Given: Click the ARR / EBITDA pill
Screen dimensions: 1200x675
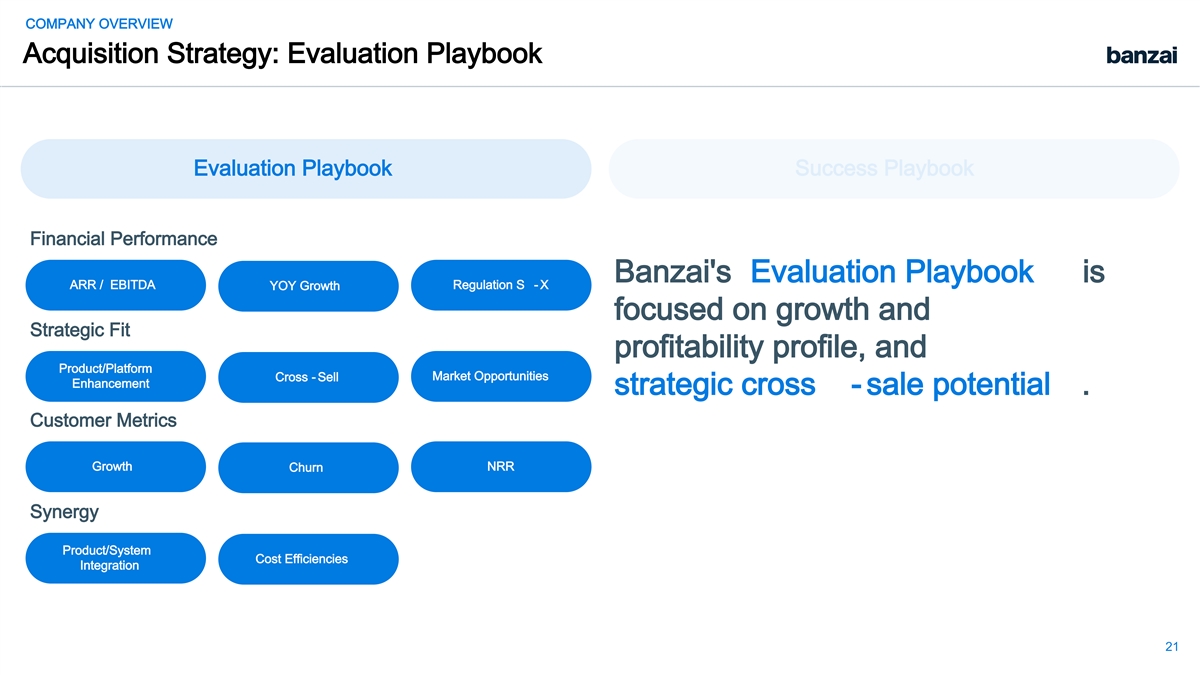Looking at the screenshot, I should click(115, 285).
